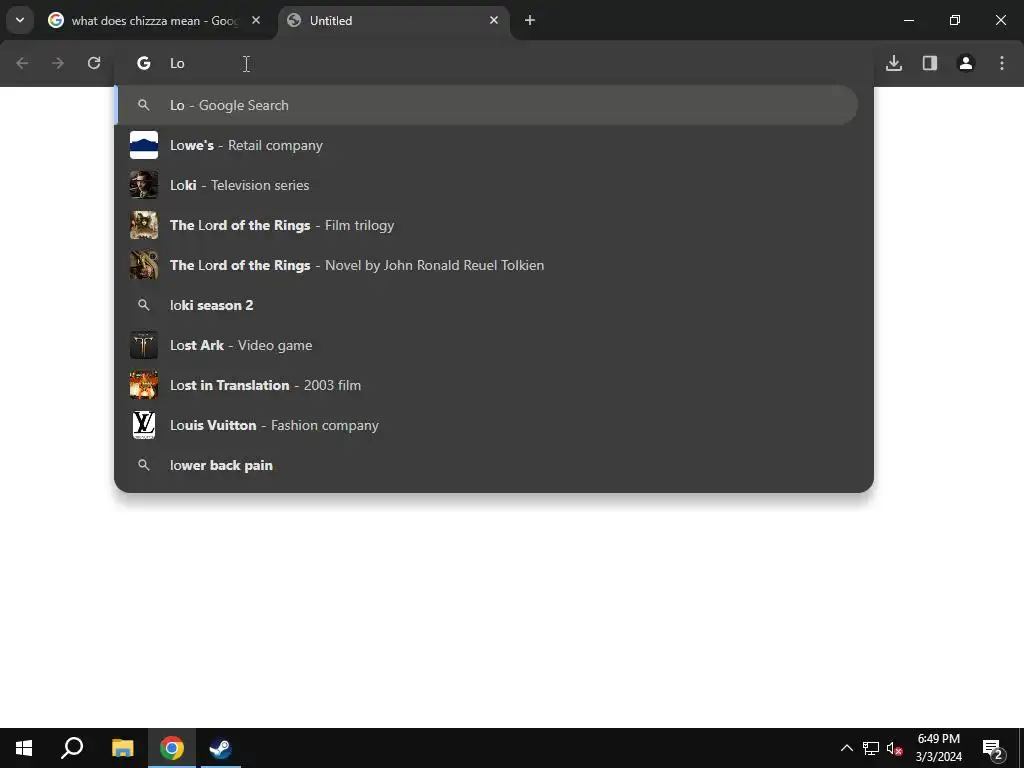The width and height of the screenshot is (1024, 768).
Task: Open the profile avatar icon
Action: [966, 63]
